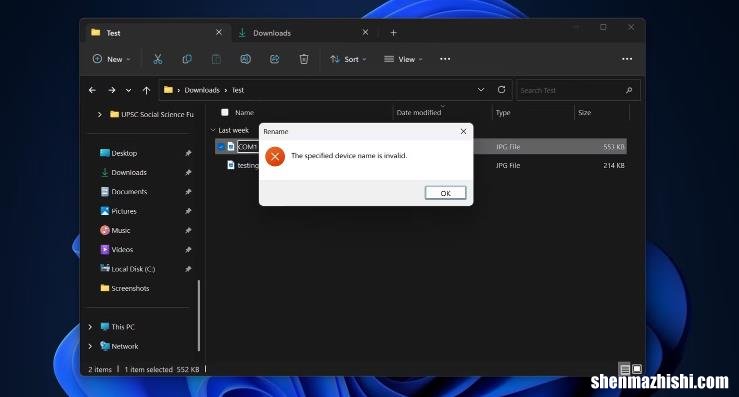Viewport: 739px width, 397px height.
Task: Expand the UPSC Social Science folder
Action: (99, 114)
